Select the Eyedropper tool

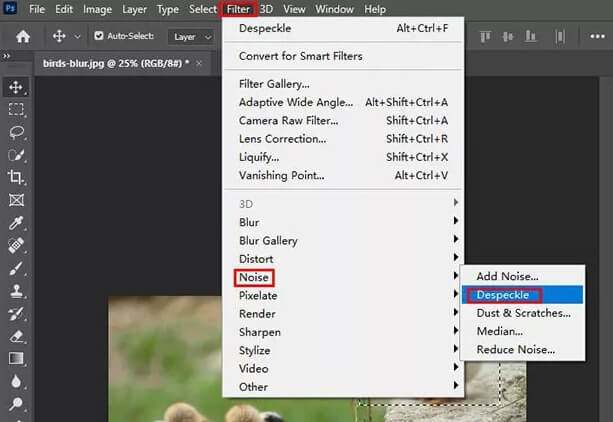pos(16,223)
